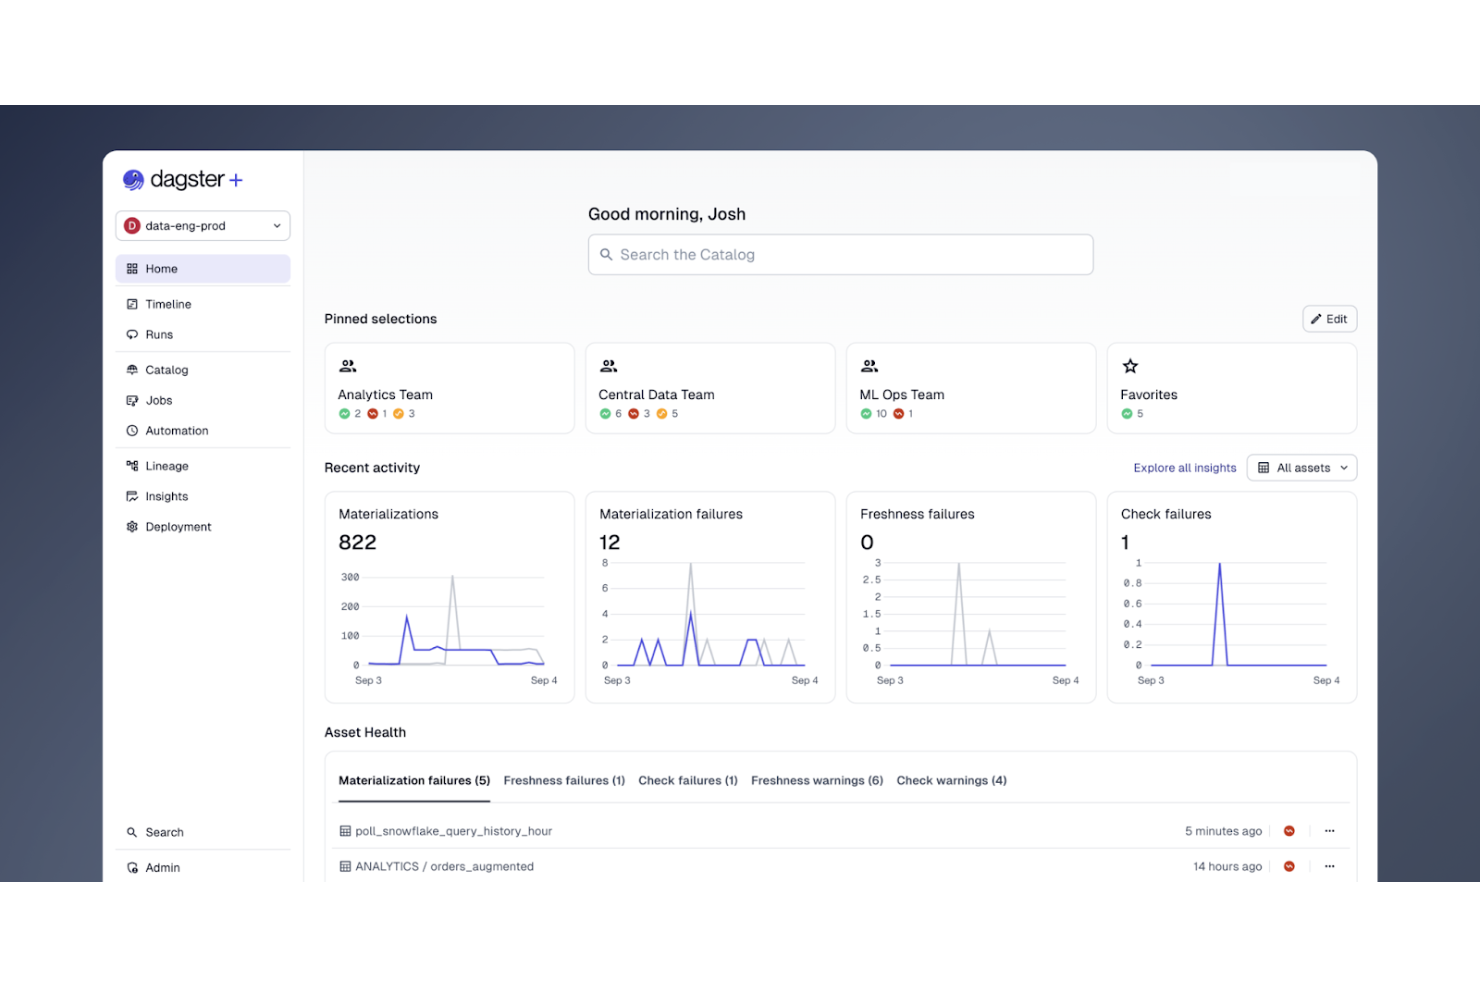Open Deployment settings from the sidebar
The width and height of the screenshot is (1480, 987).
[x=178, y=526]
